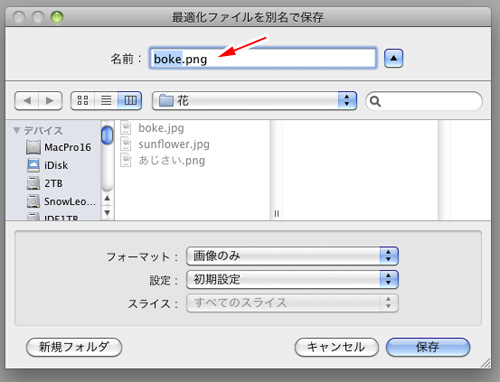Viewport: 500px width, 382px height.
Task: Click the 保存 button
Action: 428,347
